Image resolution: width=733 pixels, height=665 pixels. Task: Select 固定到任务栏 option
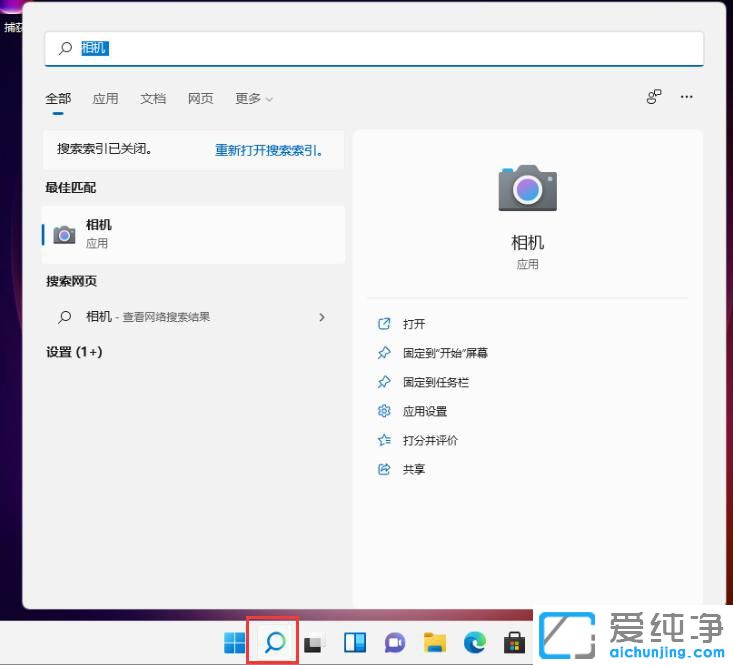coord(436,382)
